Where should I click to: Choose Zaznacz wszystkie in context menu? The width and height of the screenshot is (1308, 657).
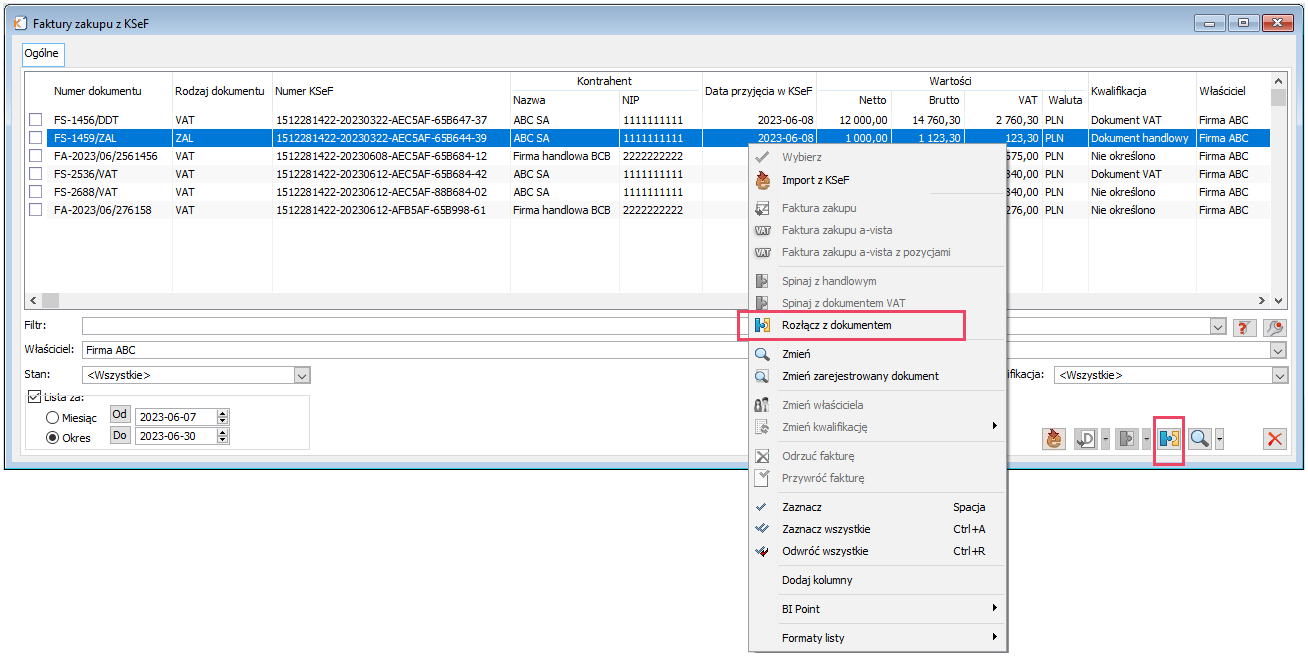coord(878,529)
